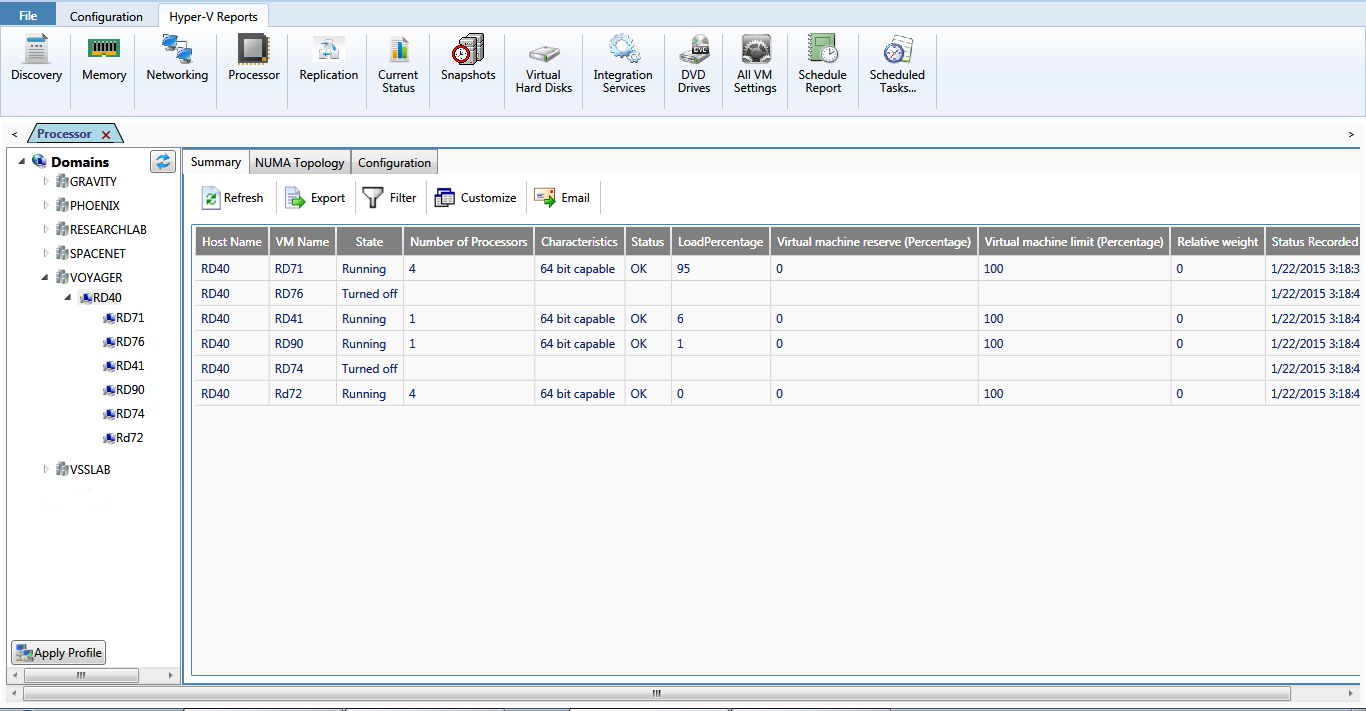
Task: Sort by State column header
Action: 369,241
